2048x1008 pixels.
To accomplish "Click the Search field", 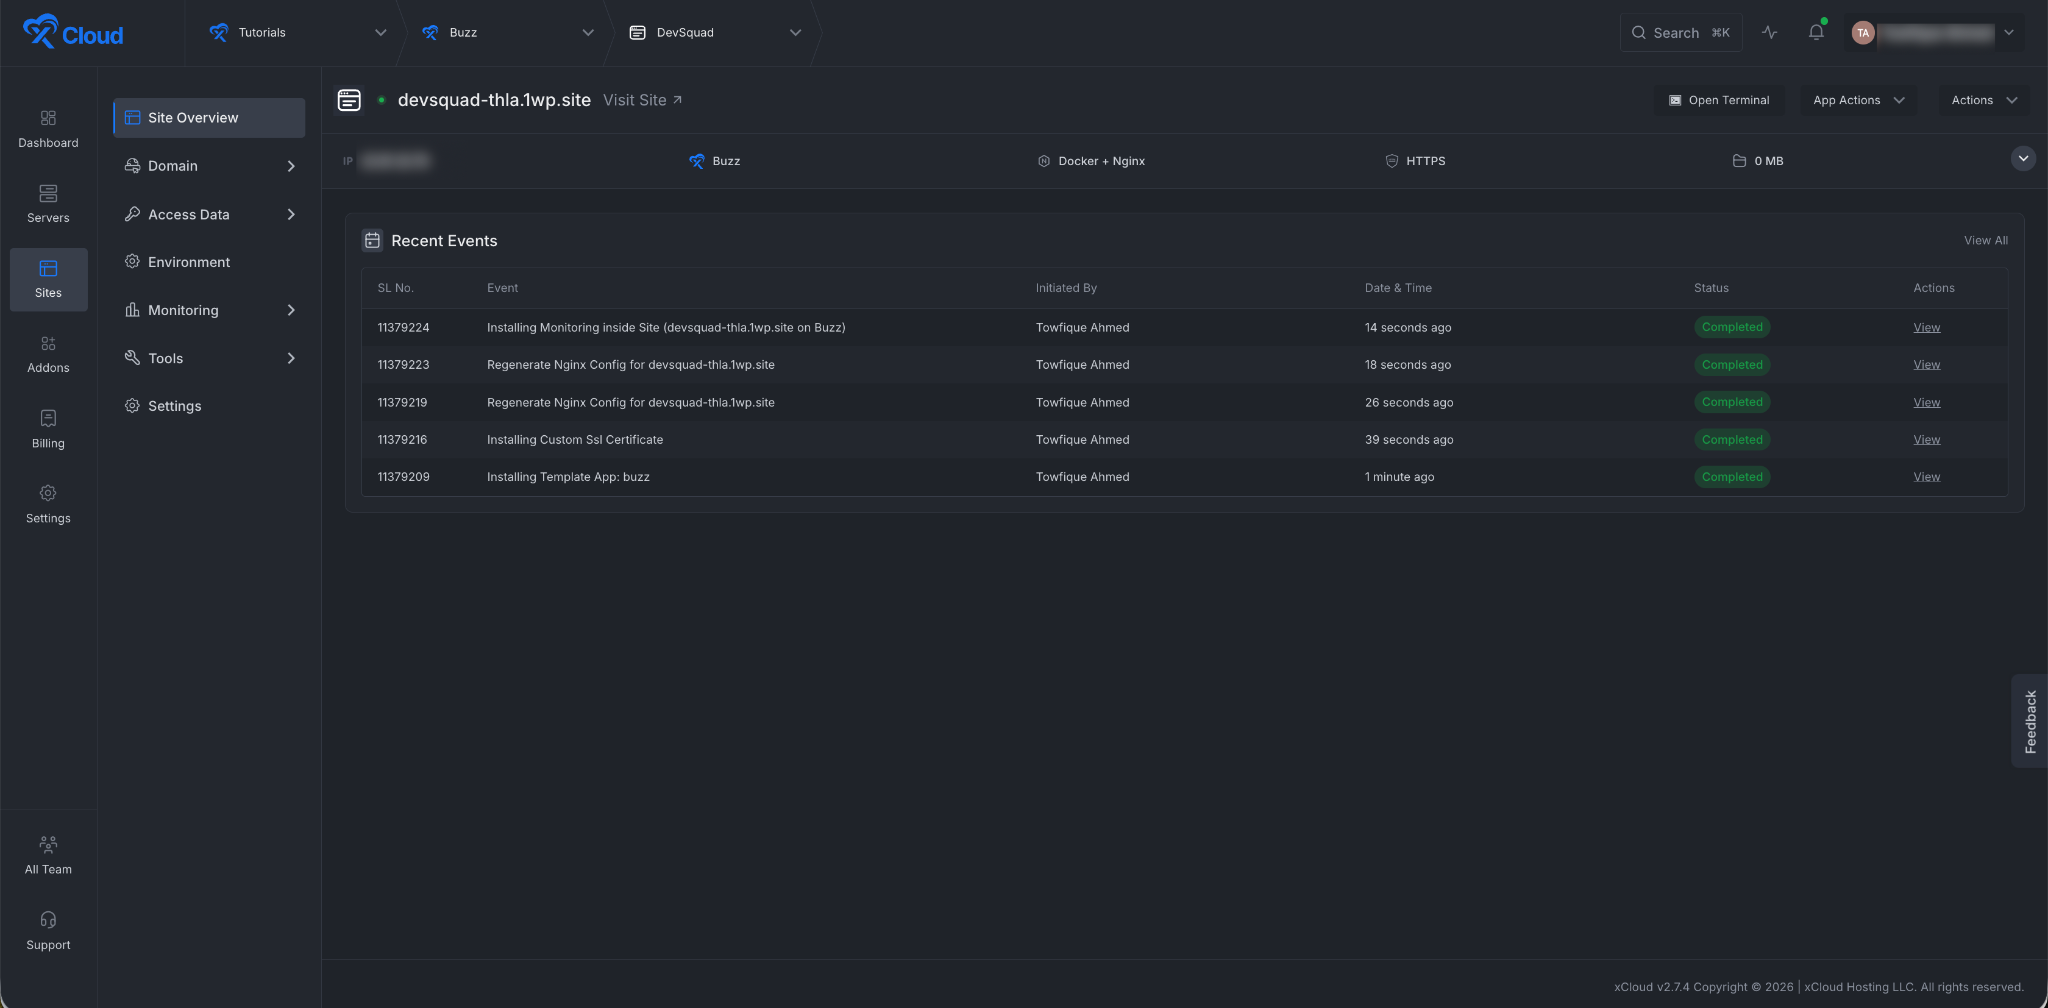I will [1681, 32].
